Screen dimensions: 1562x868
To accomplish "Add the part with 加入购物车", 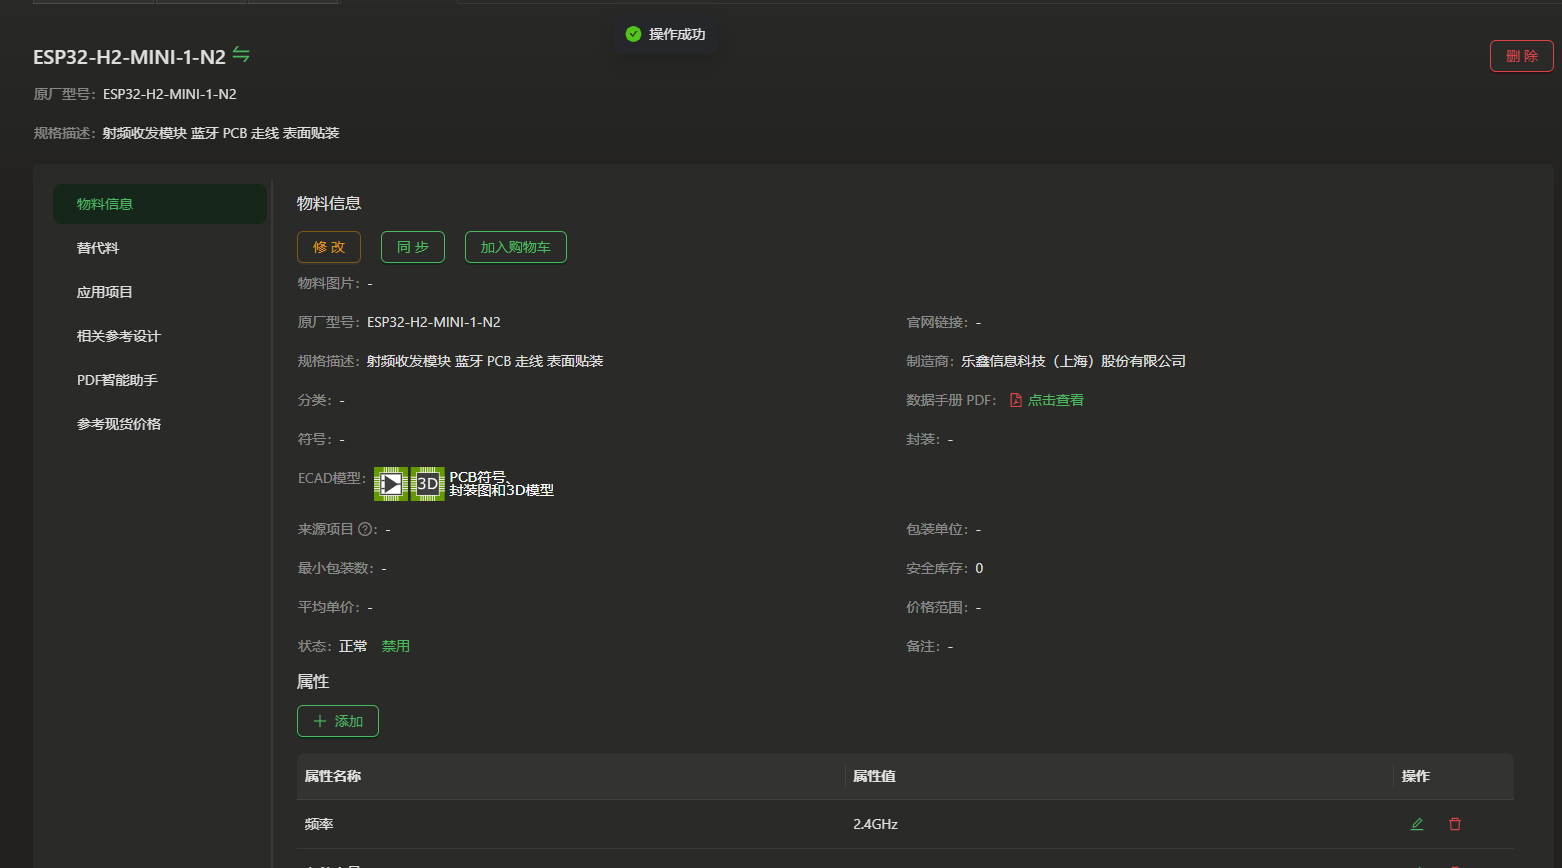I will click(x=516, y=247).
